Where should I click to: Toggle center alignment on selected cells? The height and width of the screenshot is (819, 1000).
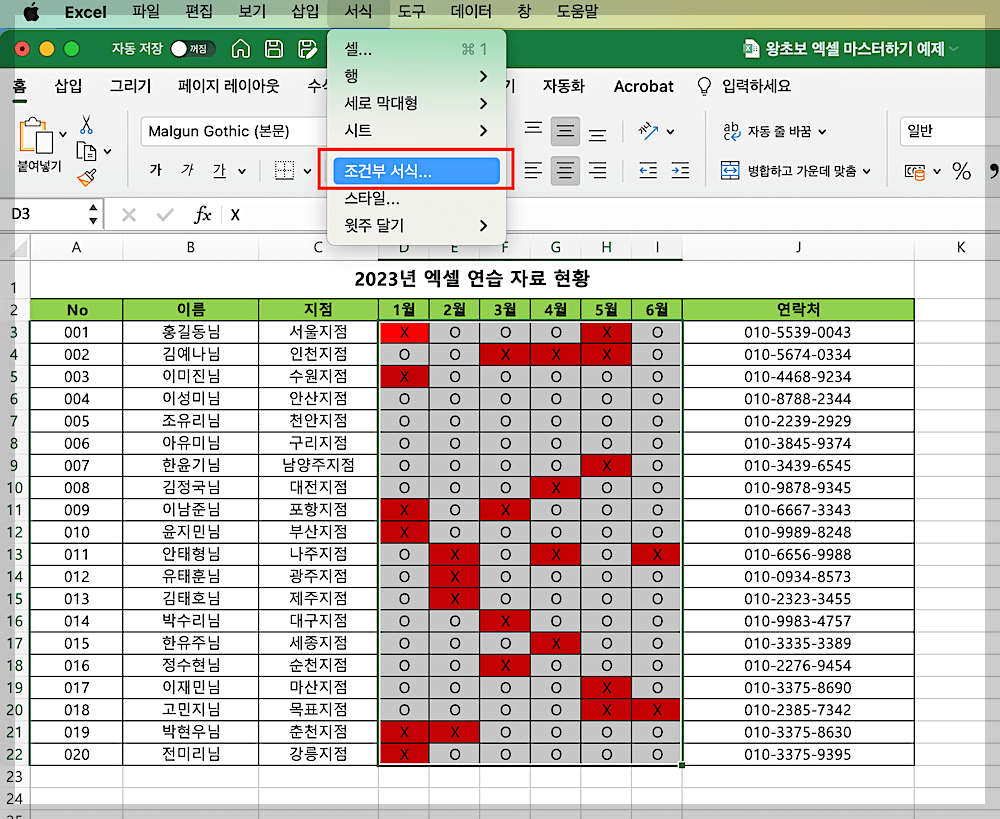tap(565, 170)
